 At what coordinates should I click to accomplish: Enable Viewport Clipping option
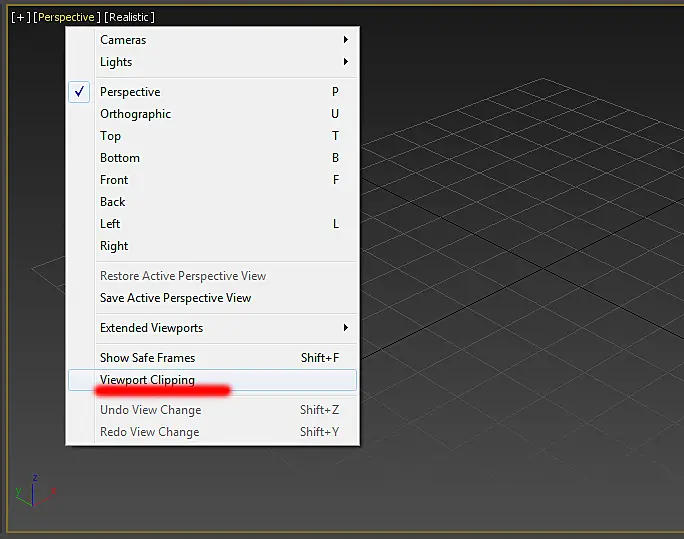click(x=212, y=380)
